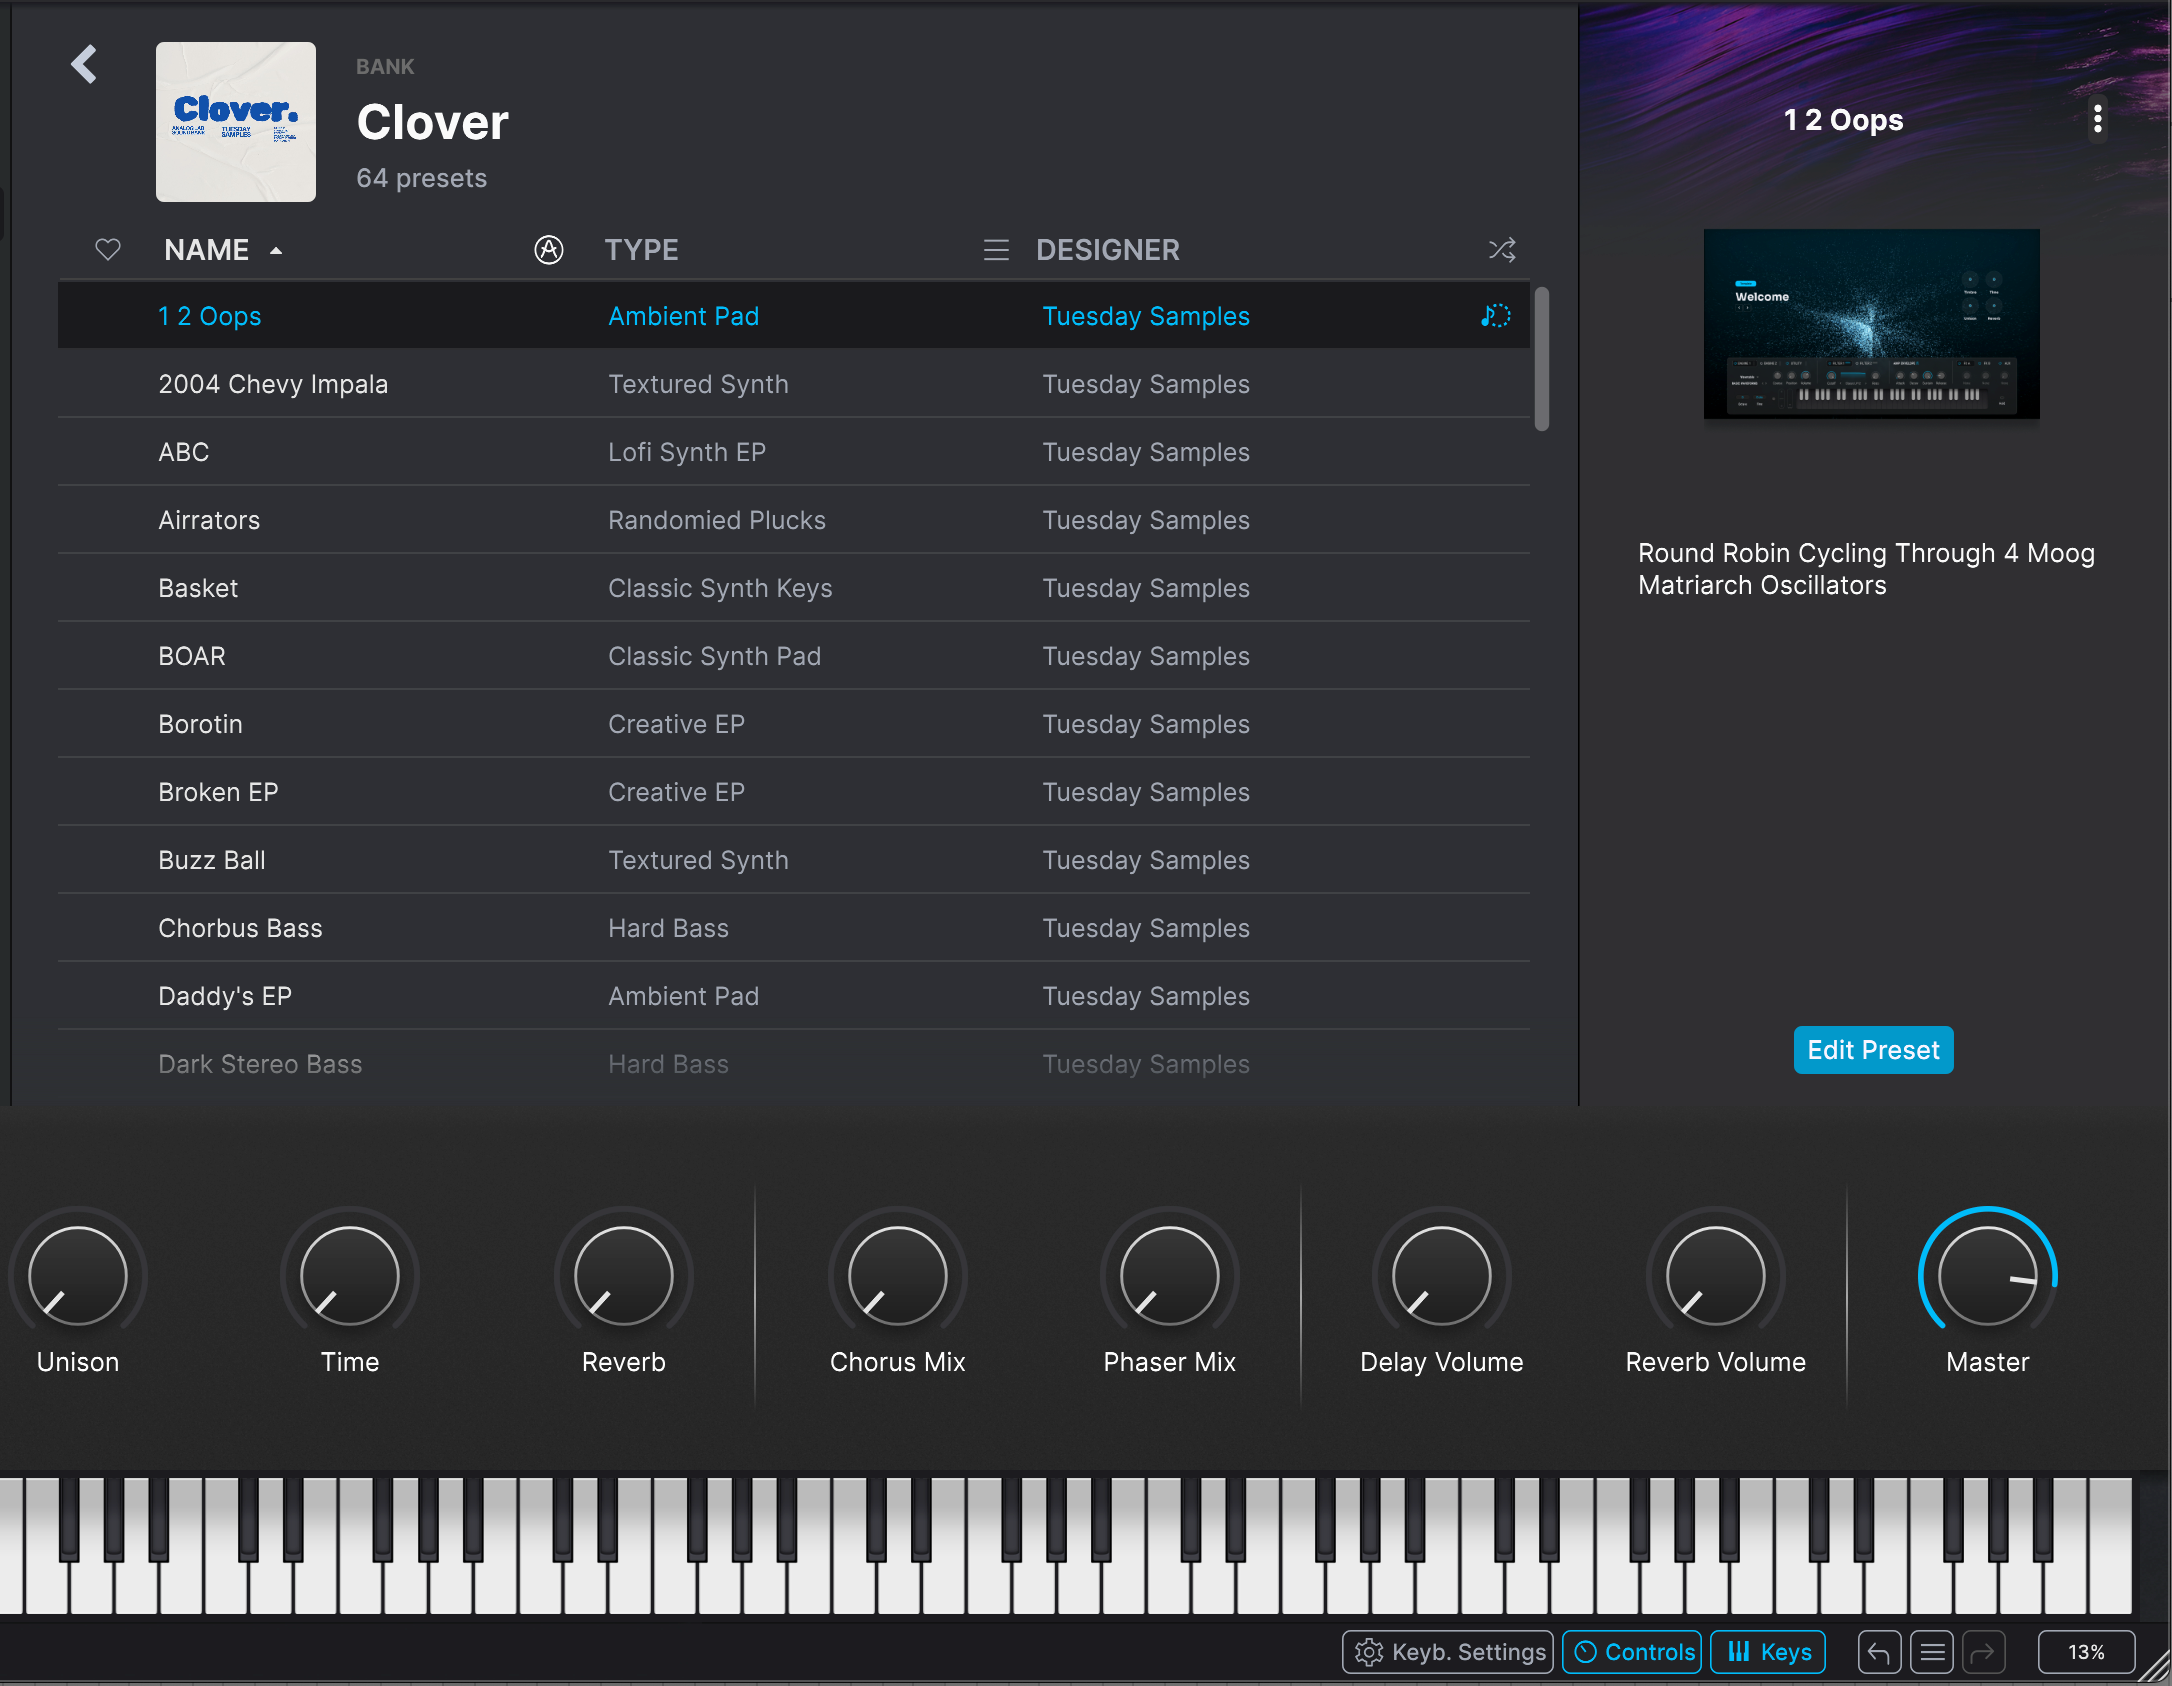The width and height of the screenshot is (2172, 1686).
Task: Select the 1 2 Oops preset
Action: (794, 316)
